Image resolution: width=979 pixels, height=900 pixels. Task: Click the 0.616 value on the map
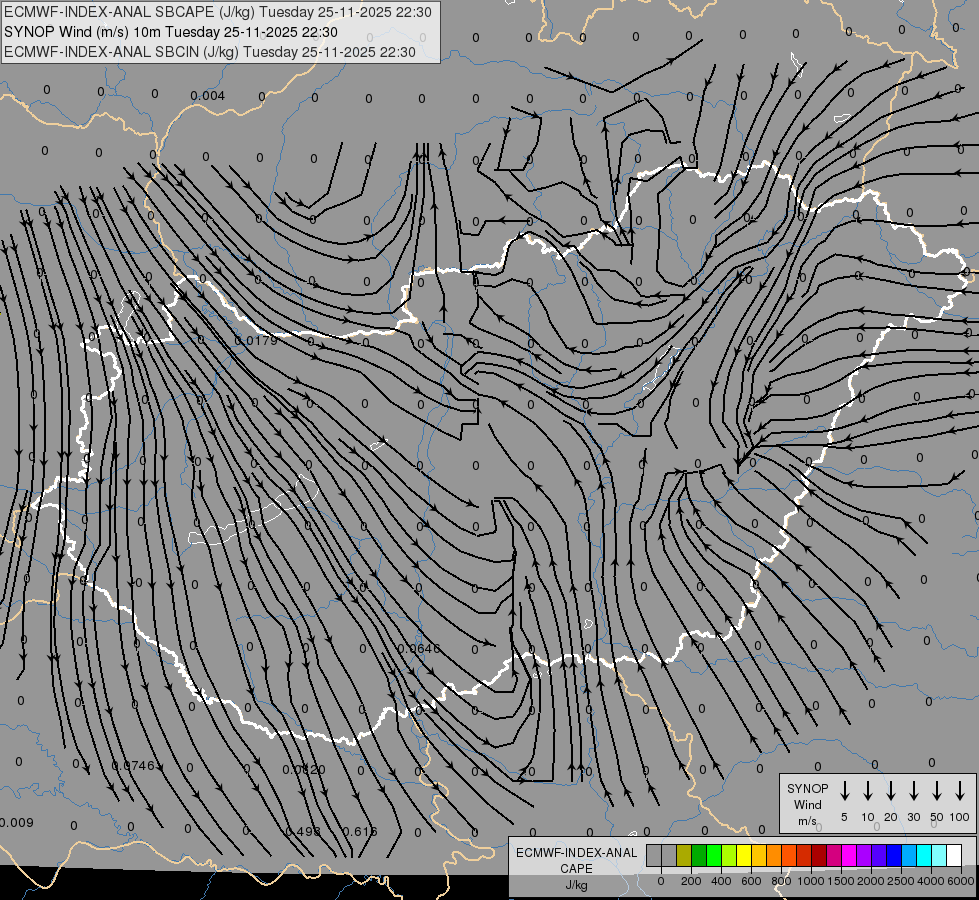tap(360, 831)
